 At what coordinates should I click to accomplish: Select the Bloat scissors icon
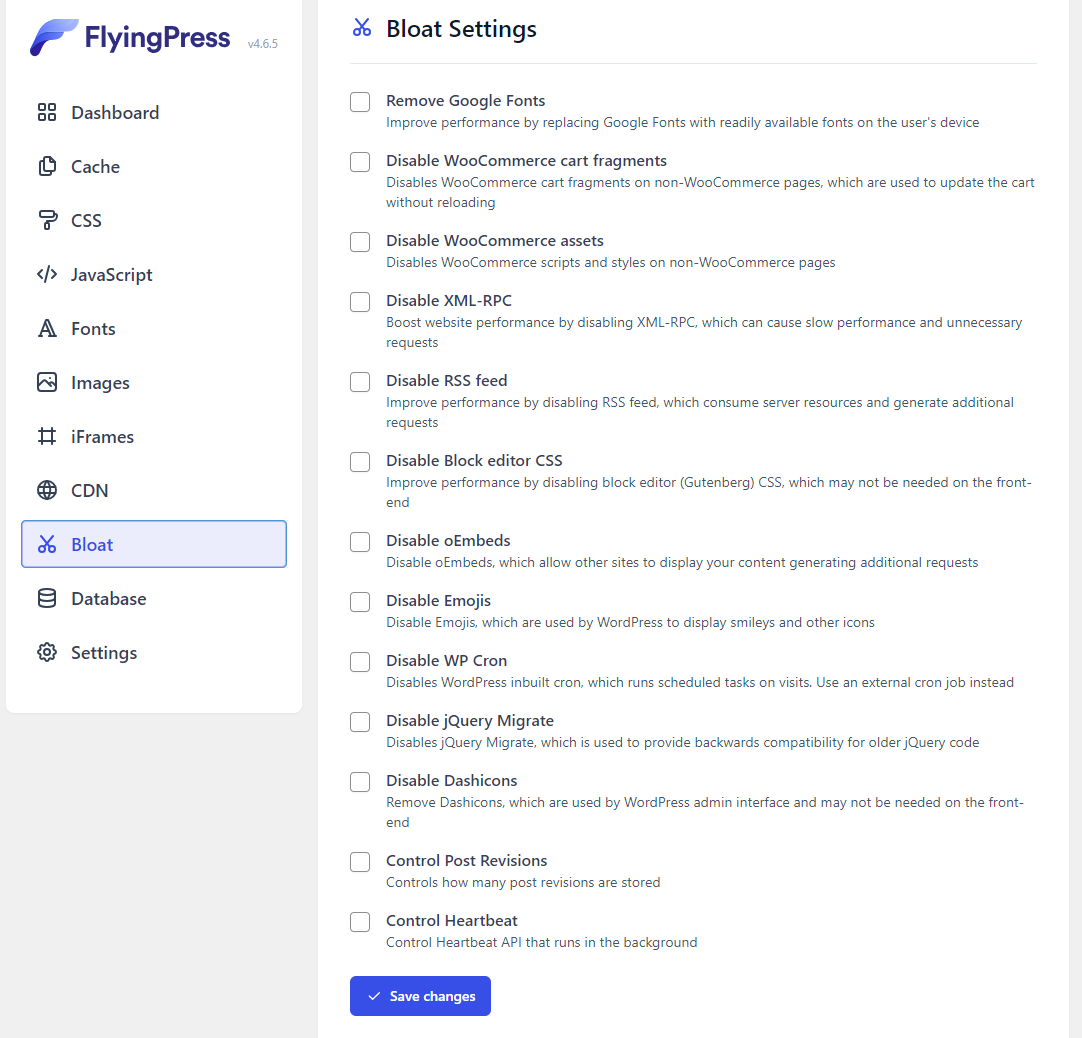[x=47, y=544]
